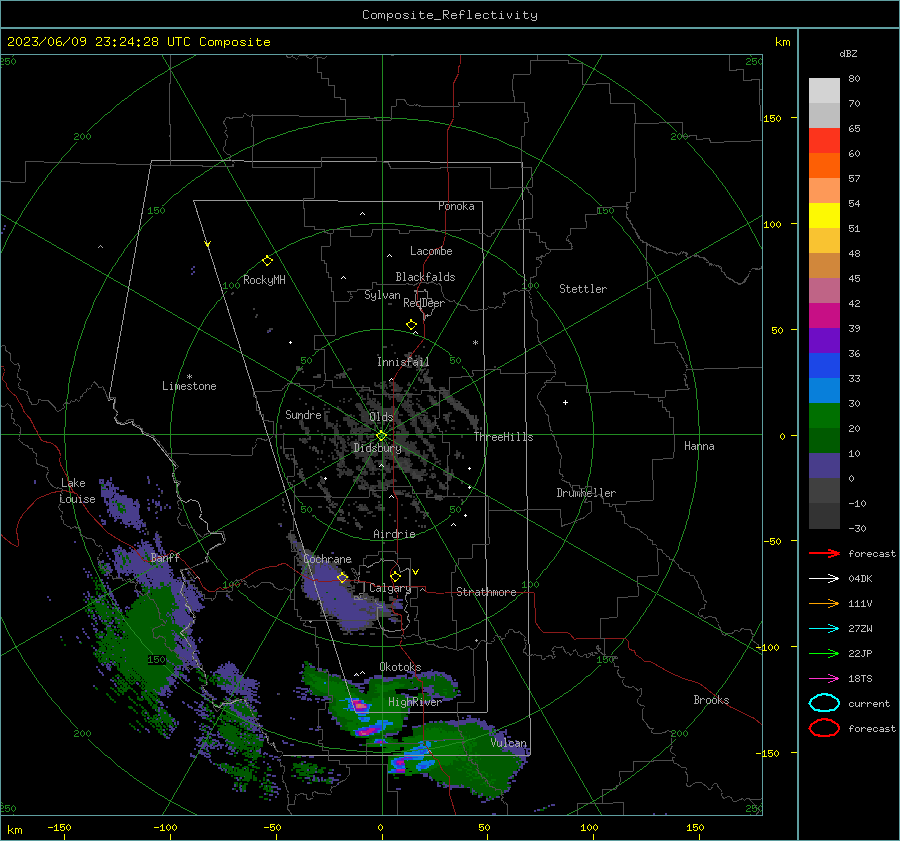The height and width of the screenshot is (841, 900).
Task: Click the Innisfail town label
Action: click(403, 362)
